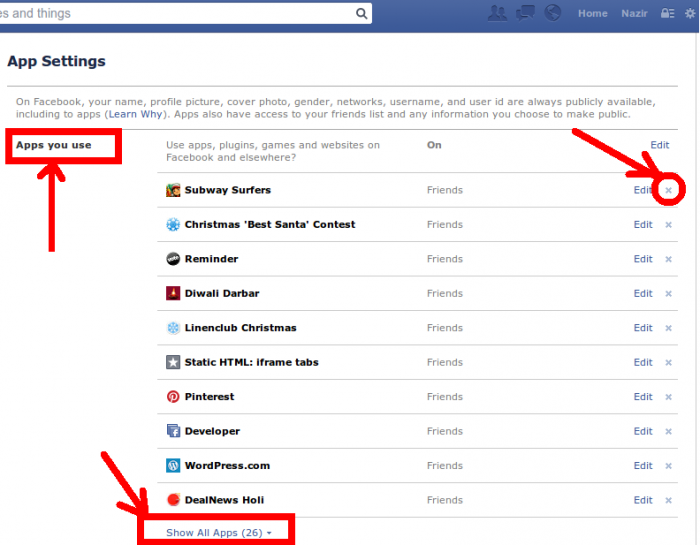The image size is (700, 545).
Task: Edit Pinterest app settings
Action: point(643,396)
